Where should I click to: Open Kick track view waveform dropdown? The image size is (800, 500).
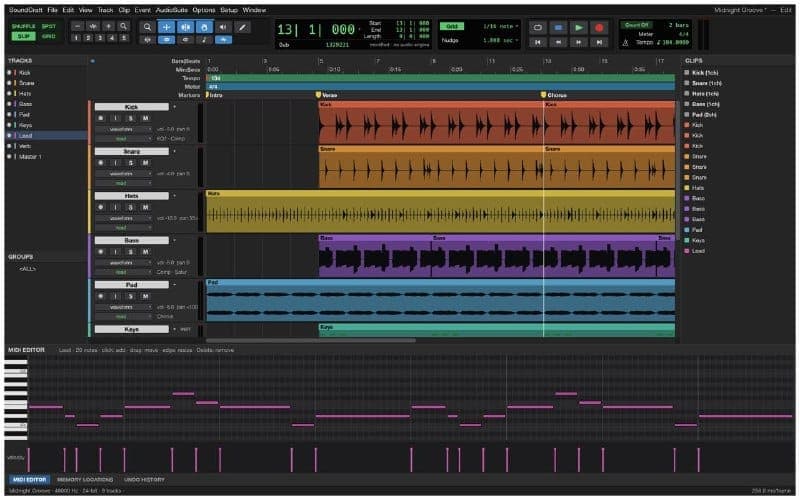click(x=124, y=130)
